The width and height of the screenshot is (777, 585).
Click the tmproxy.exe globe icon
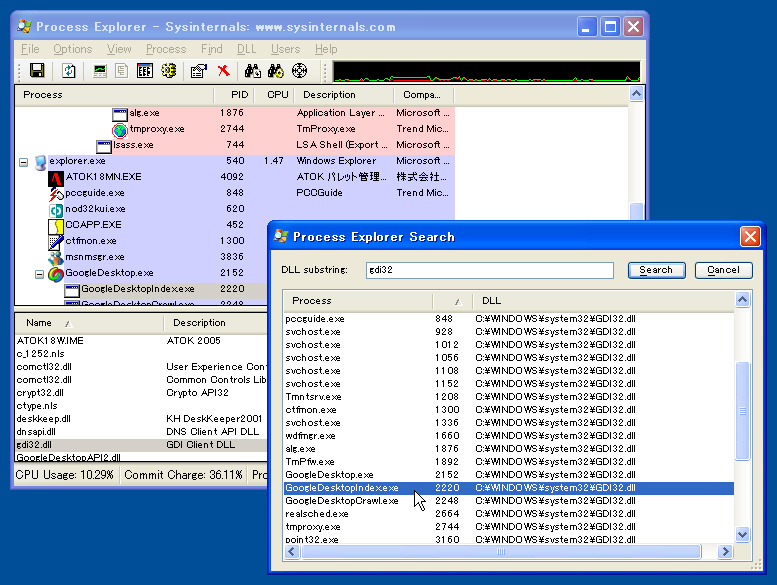[120, 130]
